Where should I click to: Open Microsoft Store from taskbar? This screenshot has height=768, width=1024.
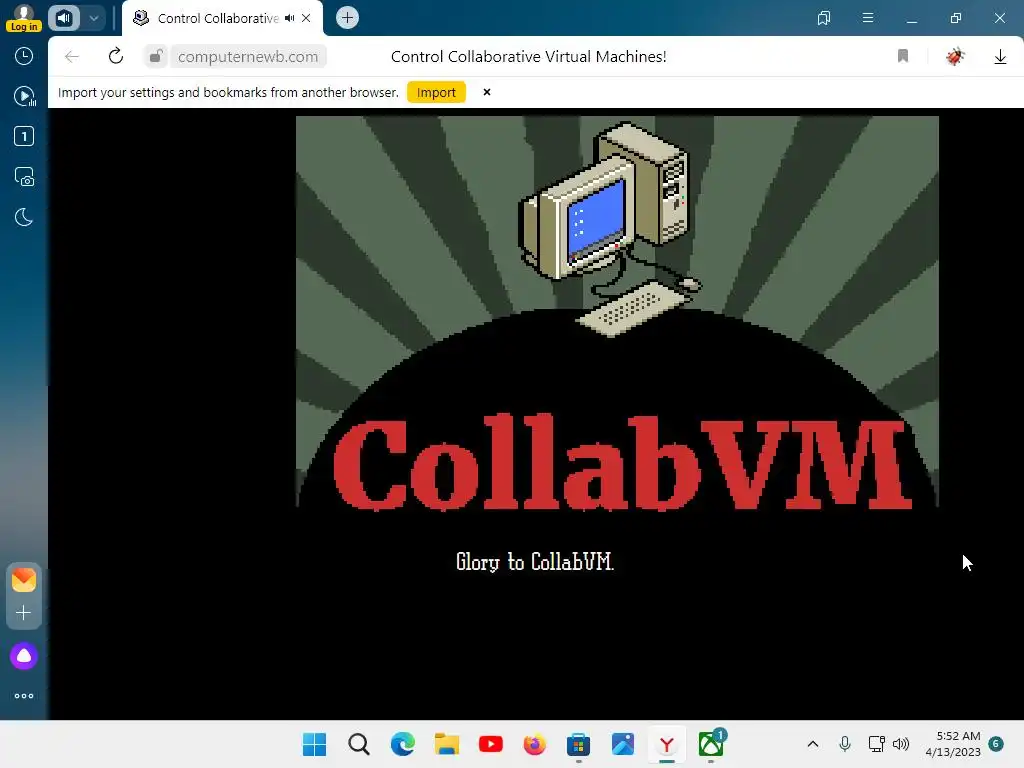(x=579, y=744)
